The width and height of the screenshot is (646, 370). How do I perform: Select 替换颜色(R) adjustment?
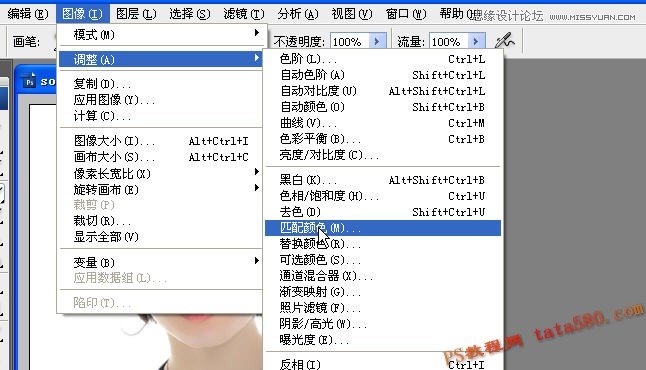point(383,244)
